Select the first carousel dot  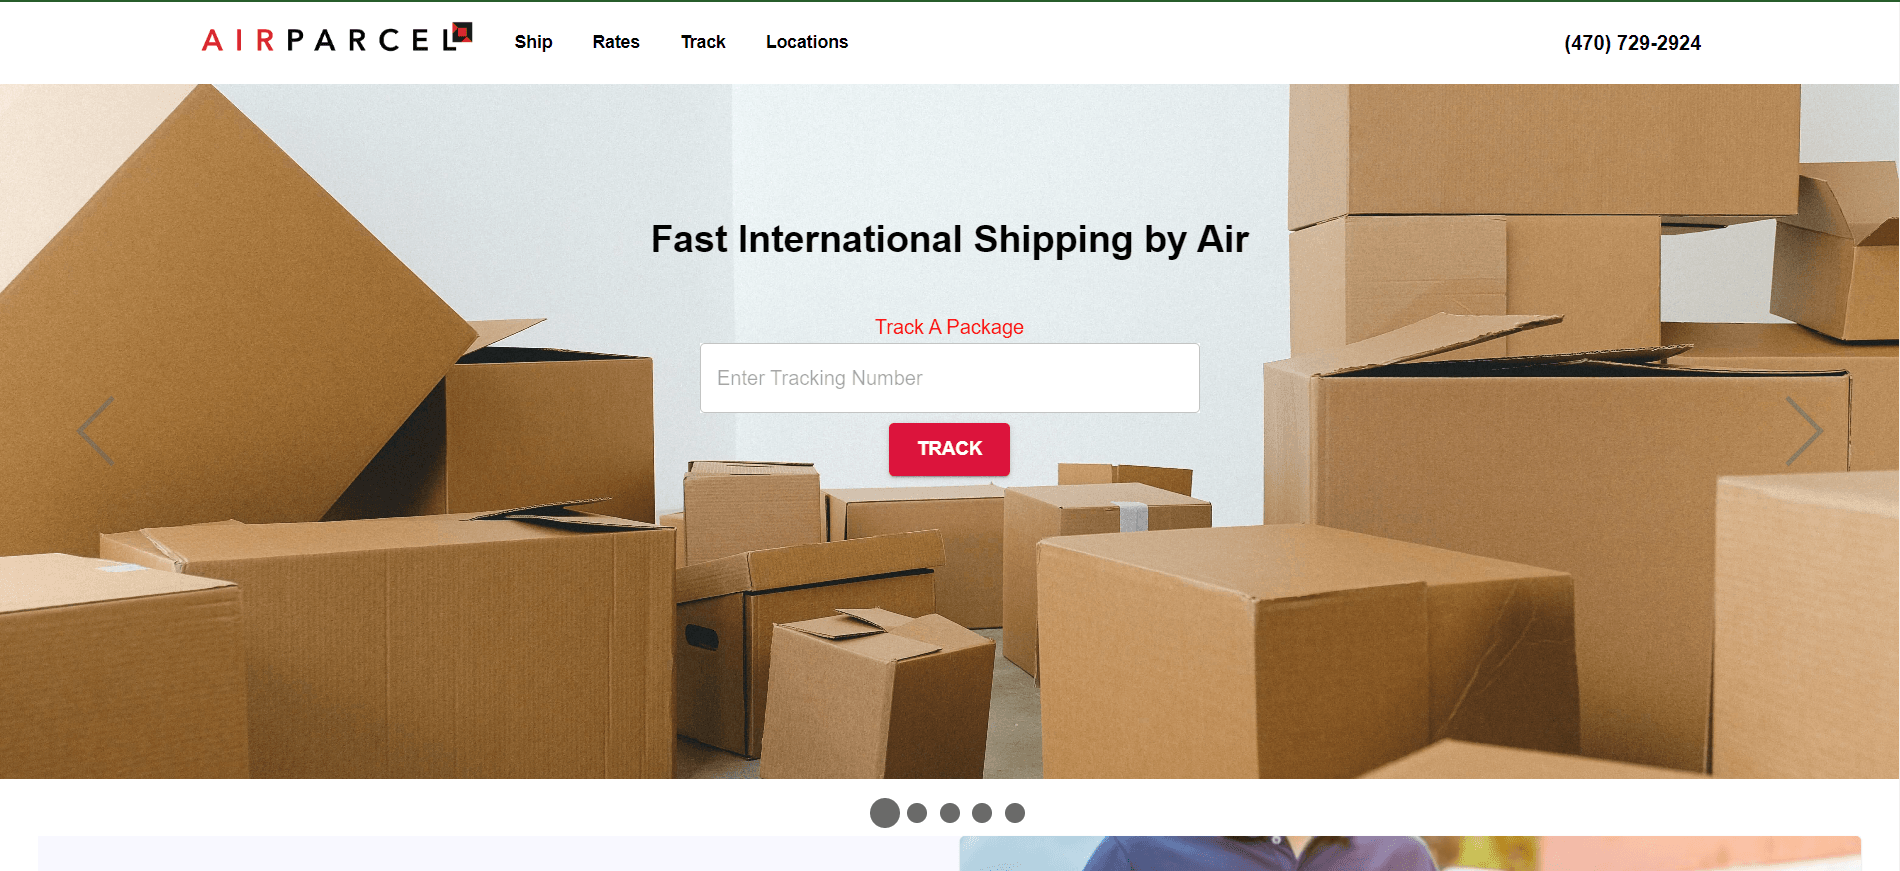(x=885, y=813)
